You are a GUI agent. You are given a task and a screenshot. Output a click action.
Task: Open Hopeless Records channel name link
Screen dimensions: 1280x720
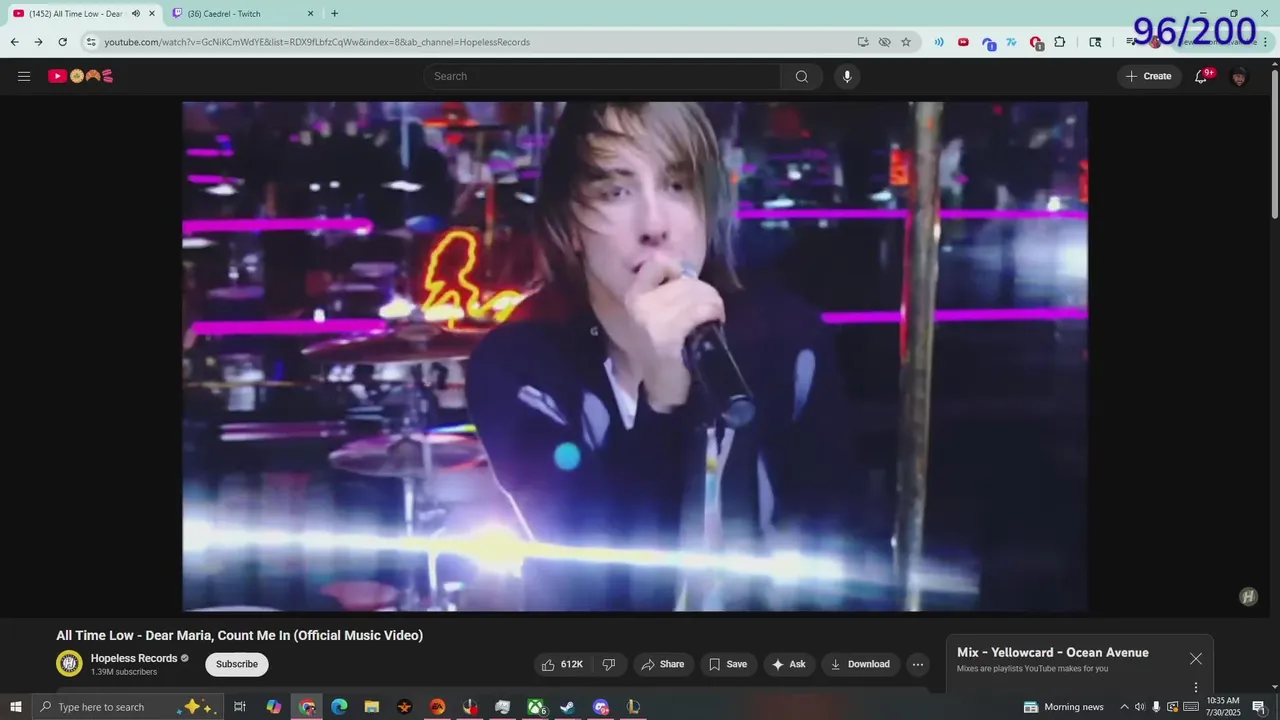(x=134, y=658)
